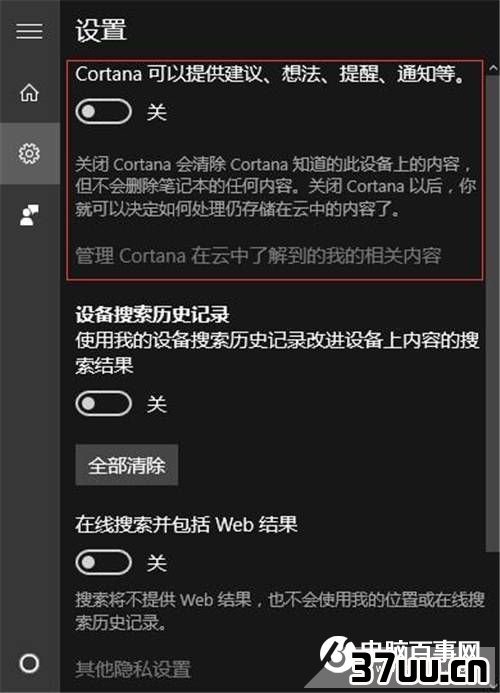Image resolution: width=500 pixels, height=693 pixels.
Task: Open the 其他隐私设置 link
Action: tap(133, 669)
